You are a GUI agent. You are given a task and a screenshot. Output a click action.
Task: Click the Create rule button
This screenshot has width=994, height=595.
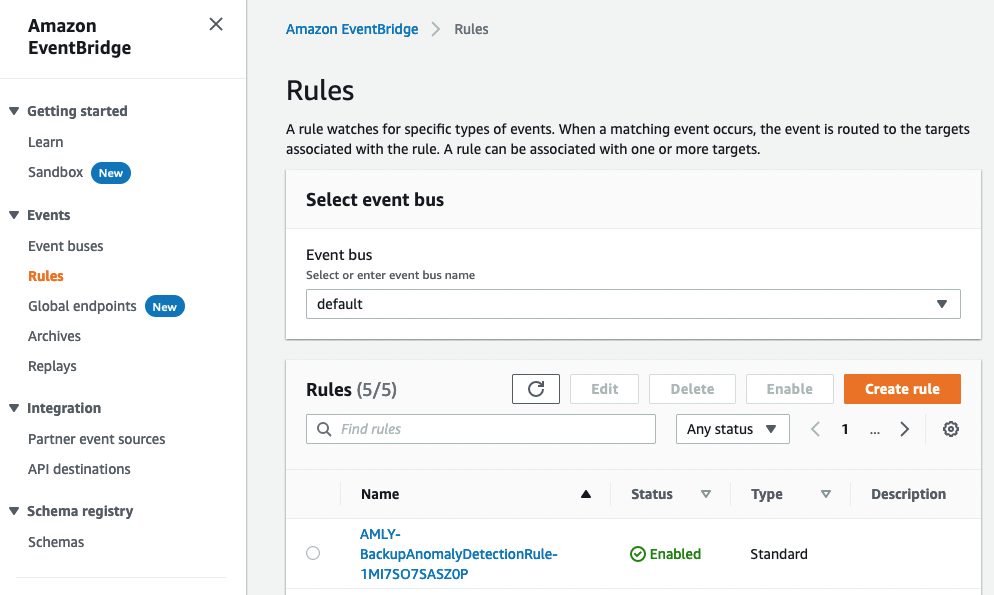pyautogui.click(x=901, y=389)
